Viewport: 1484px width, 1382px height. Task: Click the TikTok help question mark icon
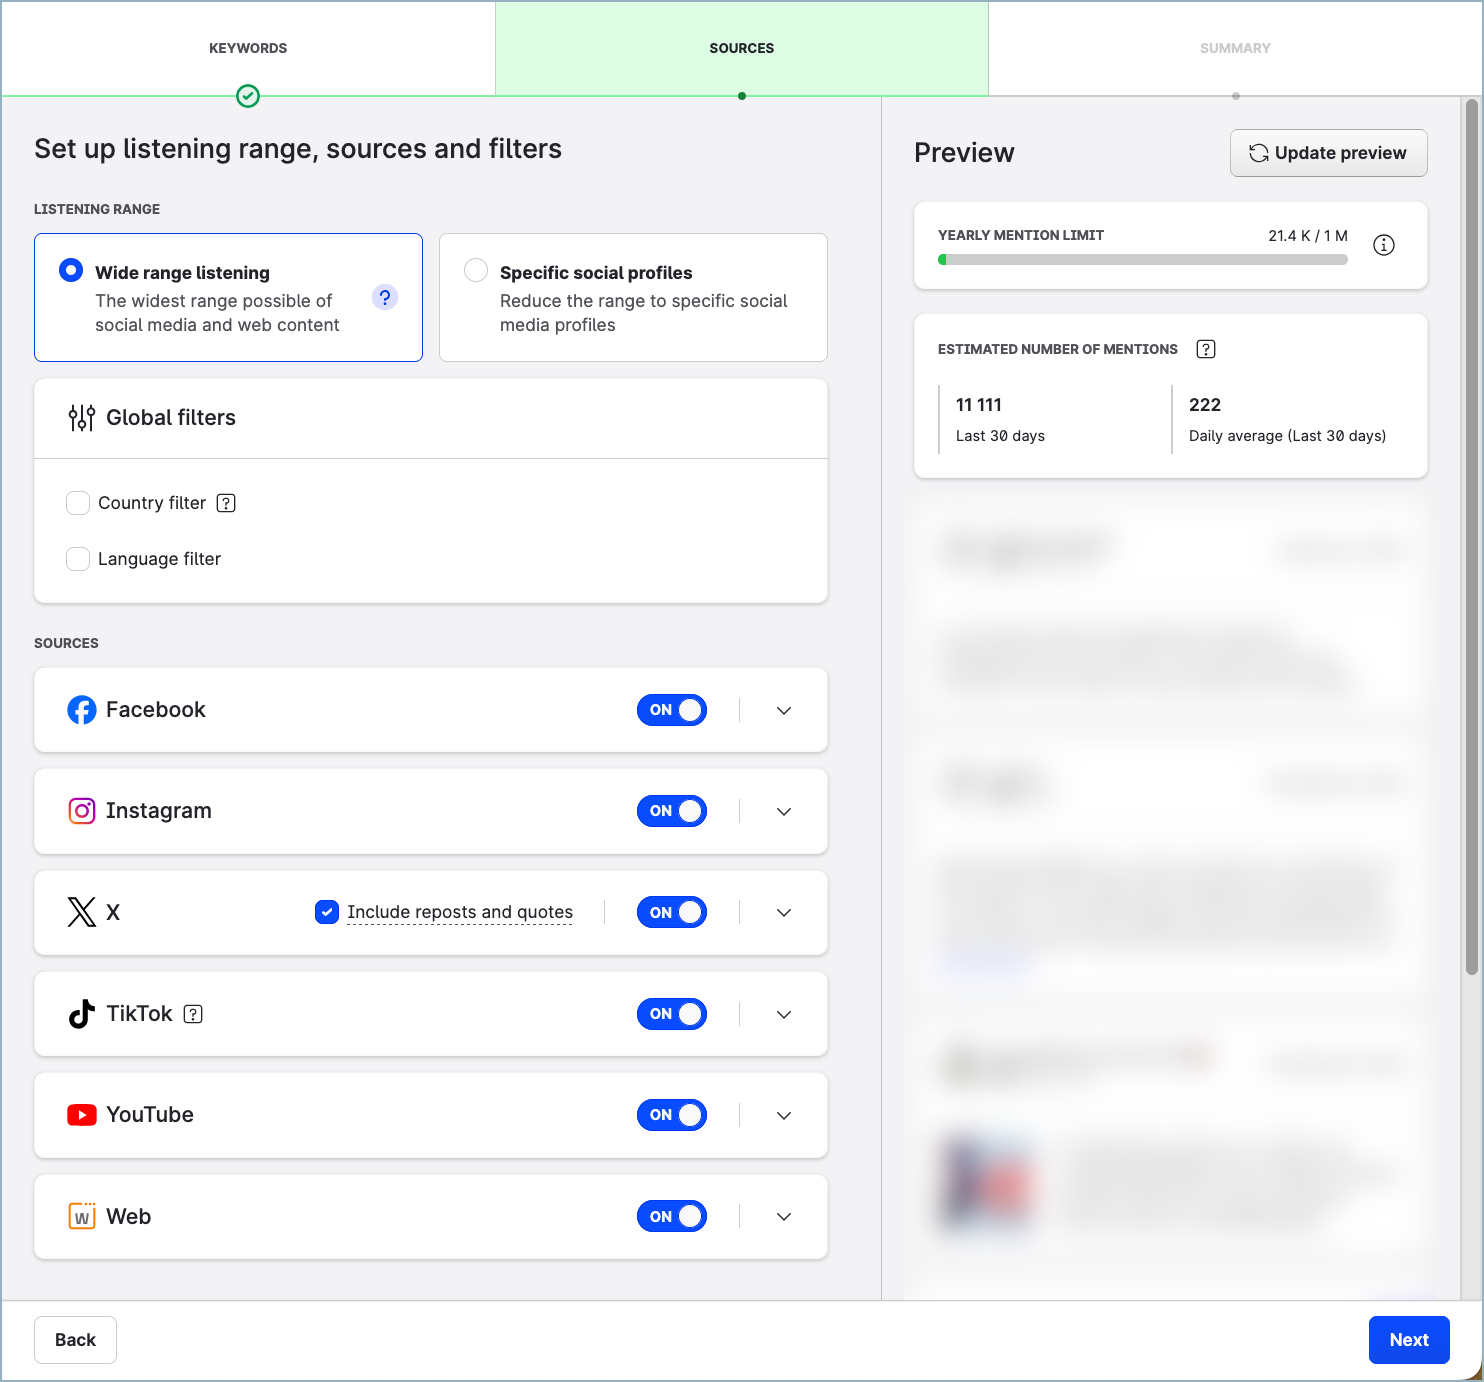pos(194,1014)
